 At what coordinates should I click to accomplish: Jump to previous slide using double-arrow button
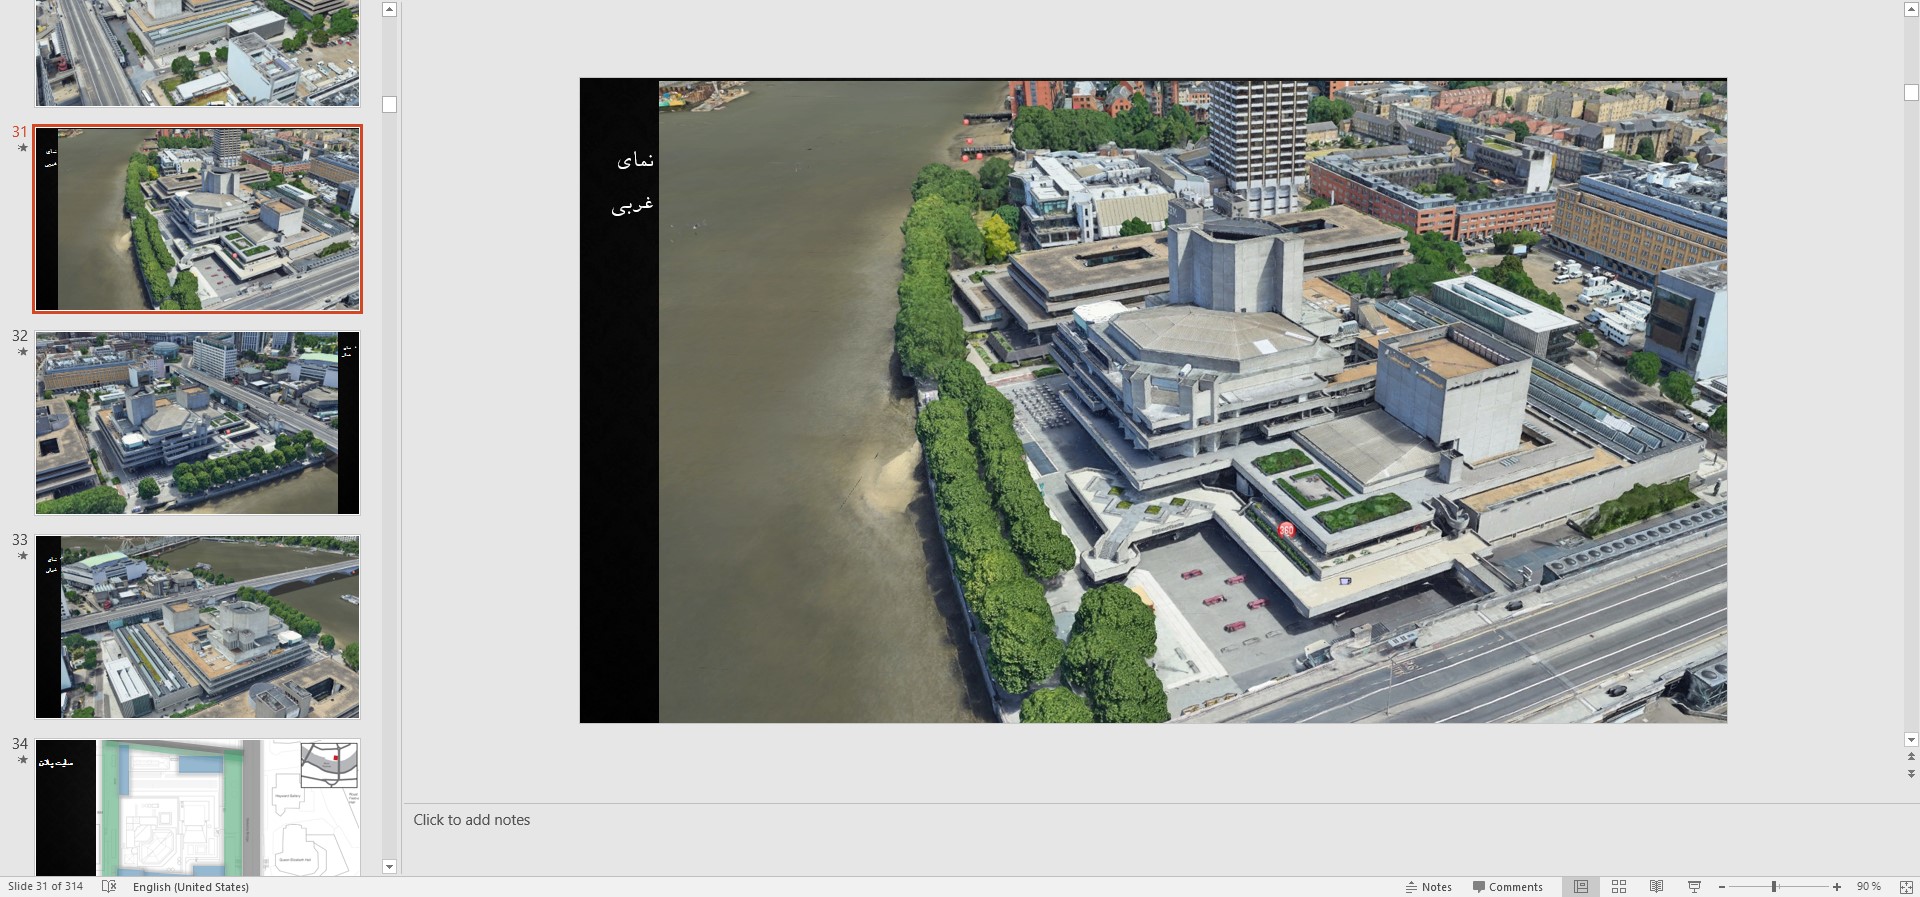click(x=1911, y=757)
